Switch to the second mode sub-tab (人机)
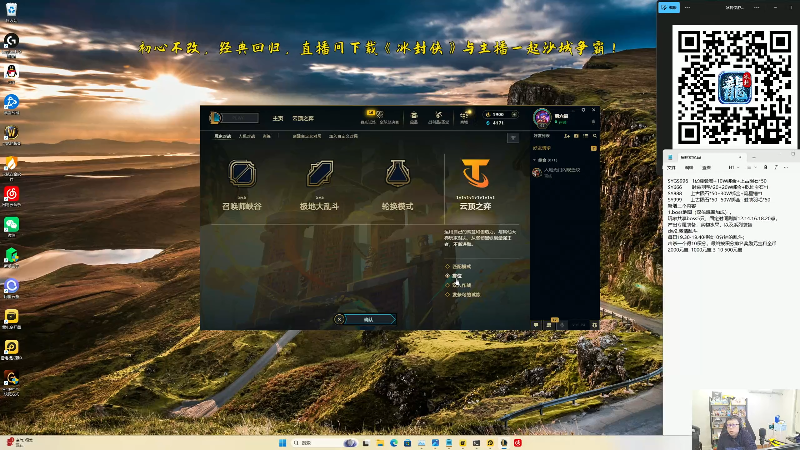Viewport: 800px width, 450px height. coord(247,136)
